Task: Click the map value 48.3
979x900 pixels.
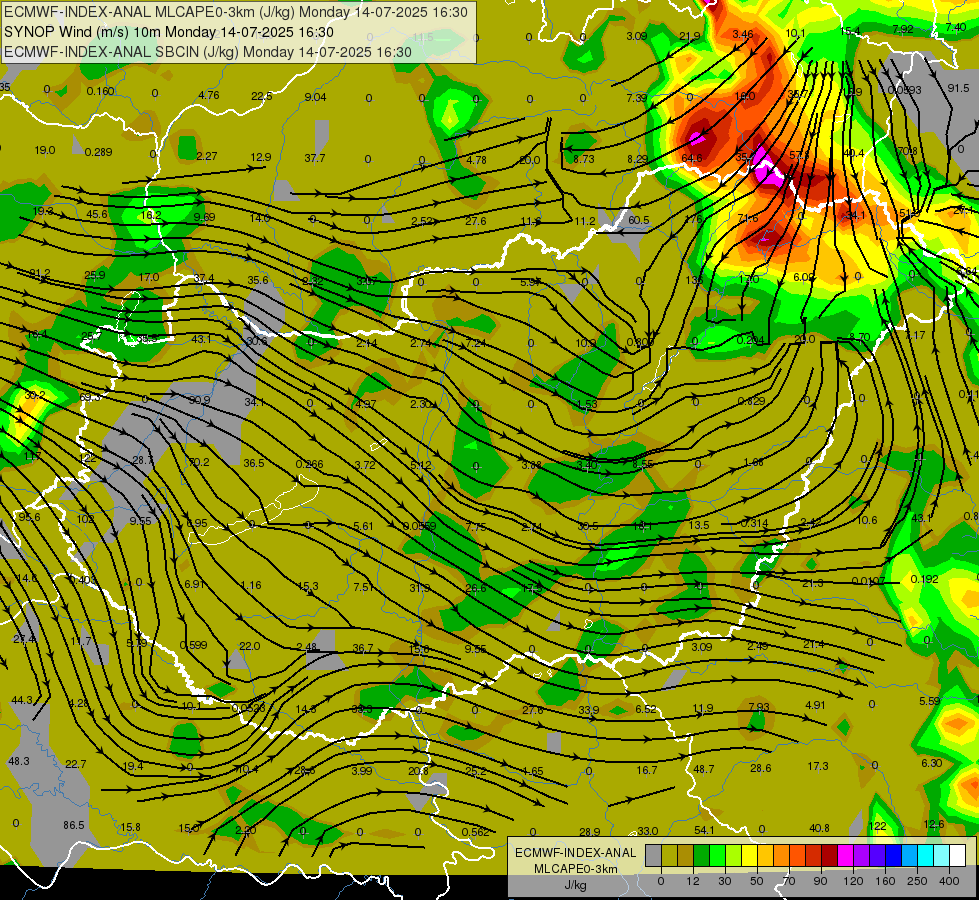Action: [x=19, y=761]
